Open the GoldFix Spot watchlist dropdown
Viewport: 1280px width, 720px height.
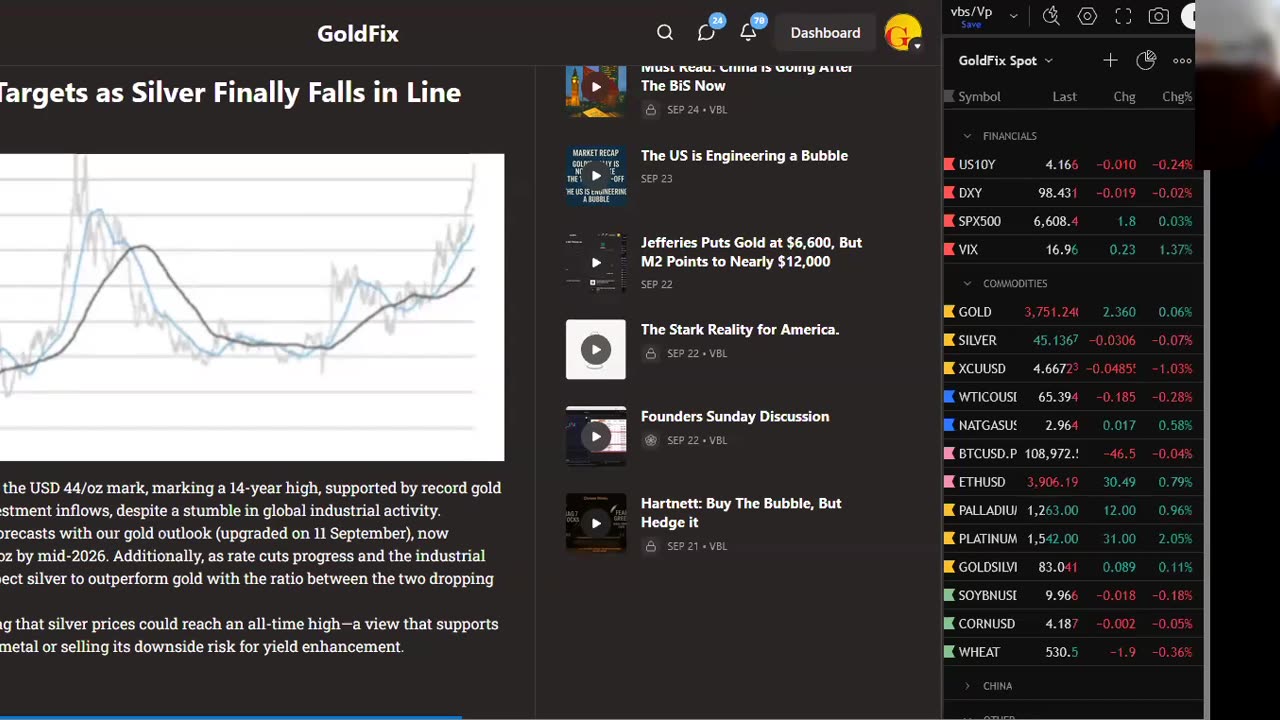coord(1006,61)
